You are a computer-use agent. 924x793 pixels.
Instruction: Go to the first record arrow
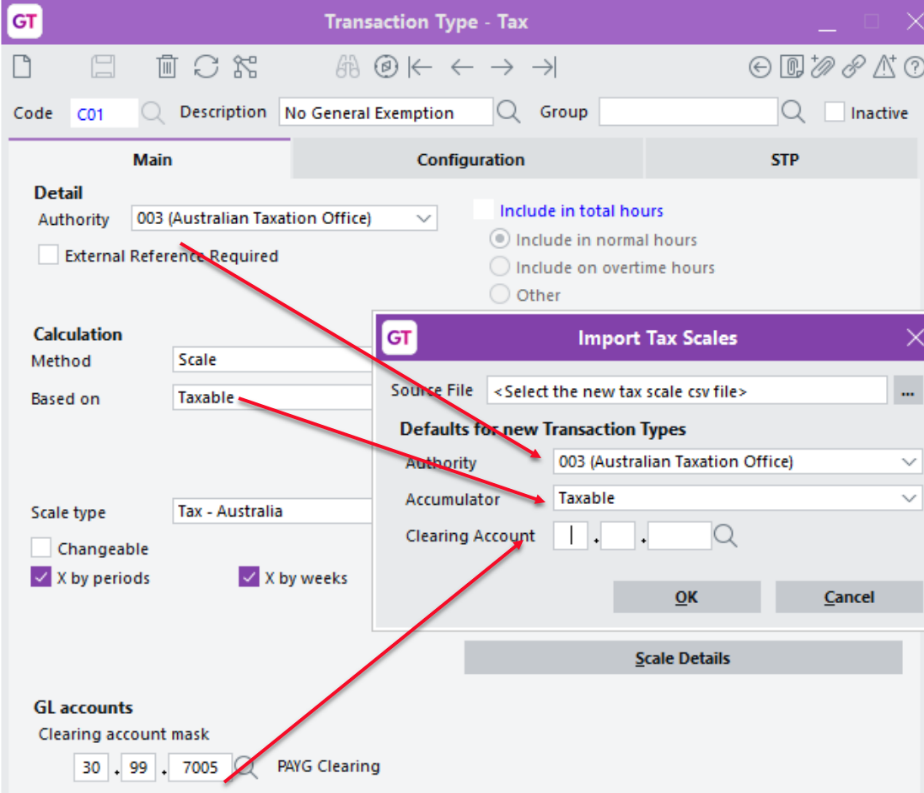pos(420,67)
